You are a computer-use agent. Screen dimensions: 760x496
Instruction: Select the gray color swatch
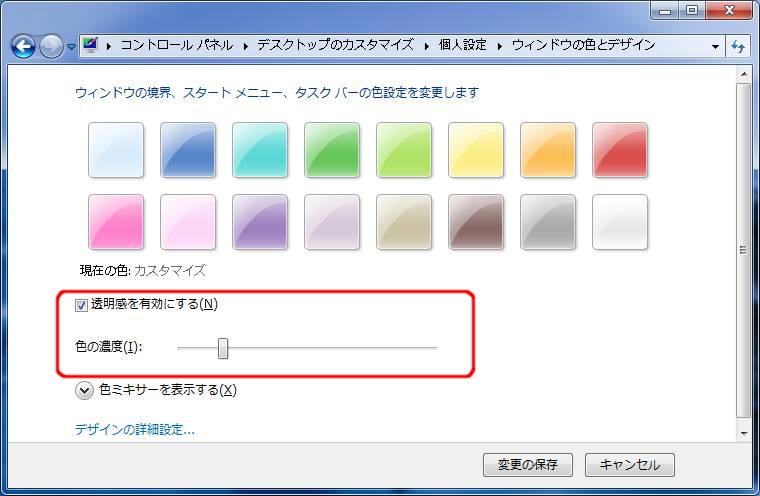coord(548,222)
